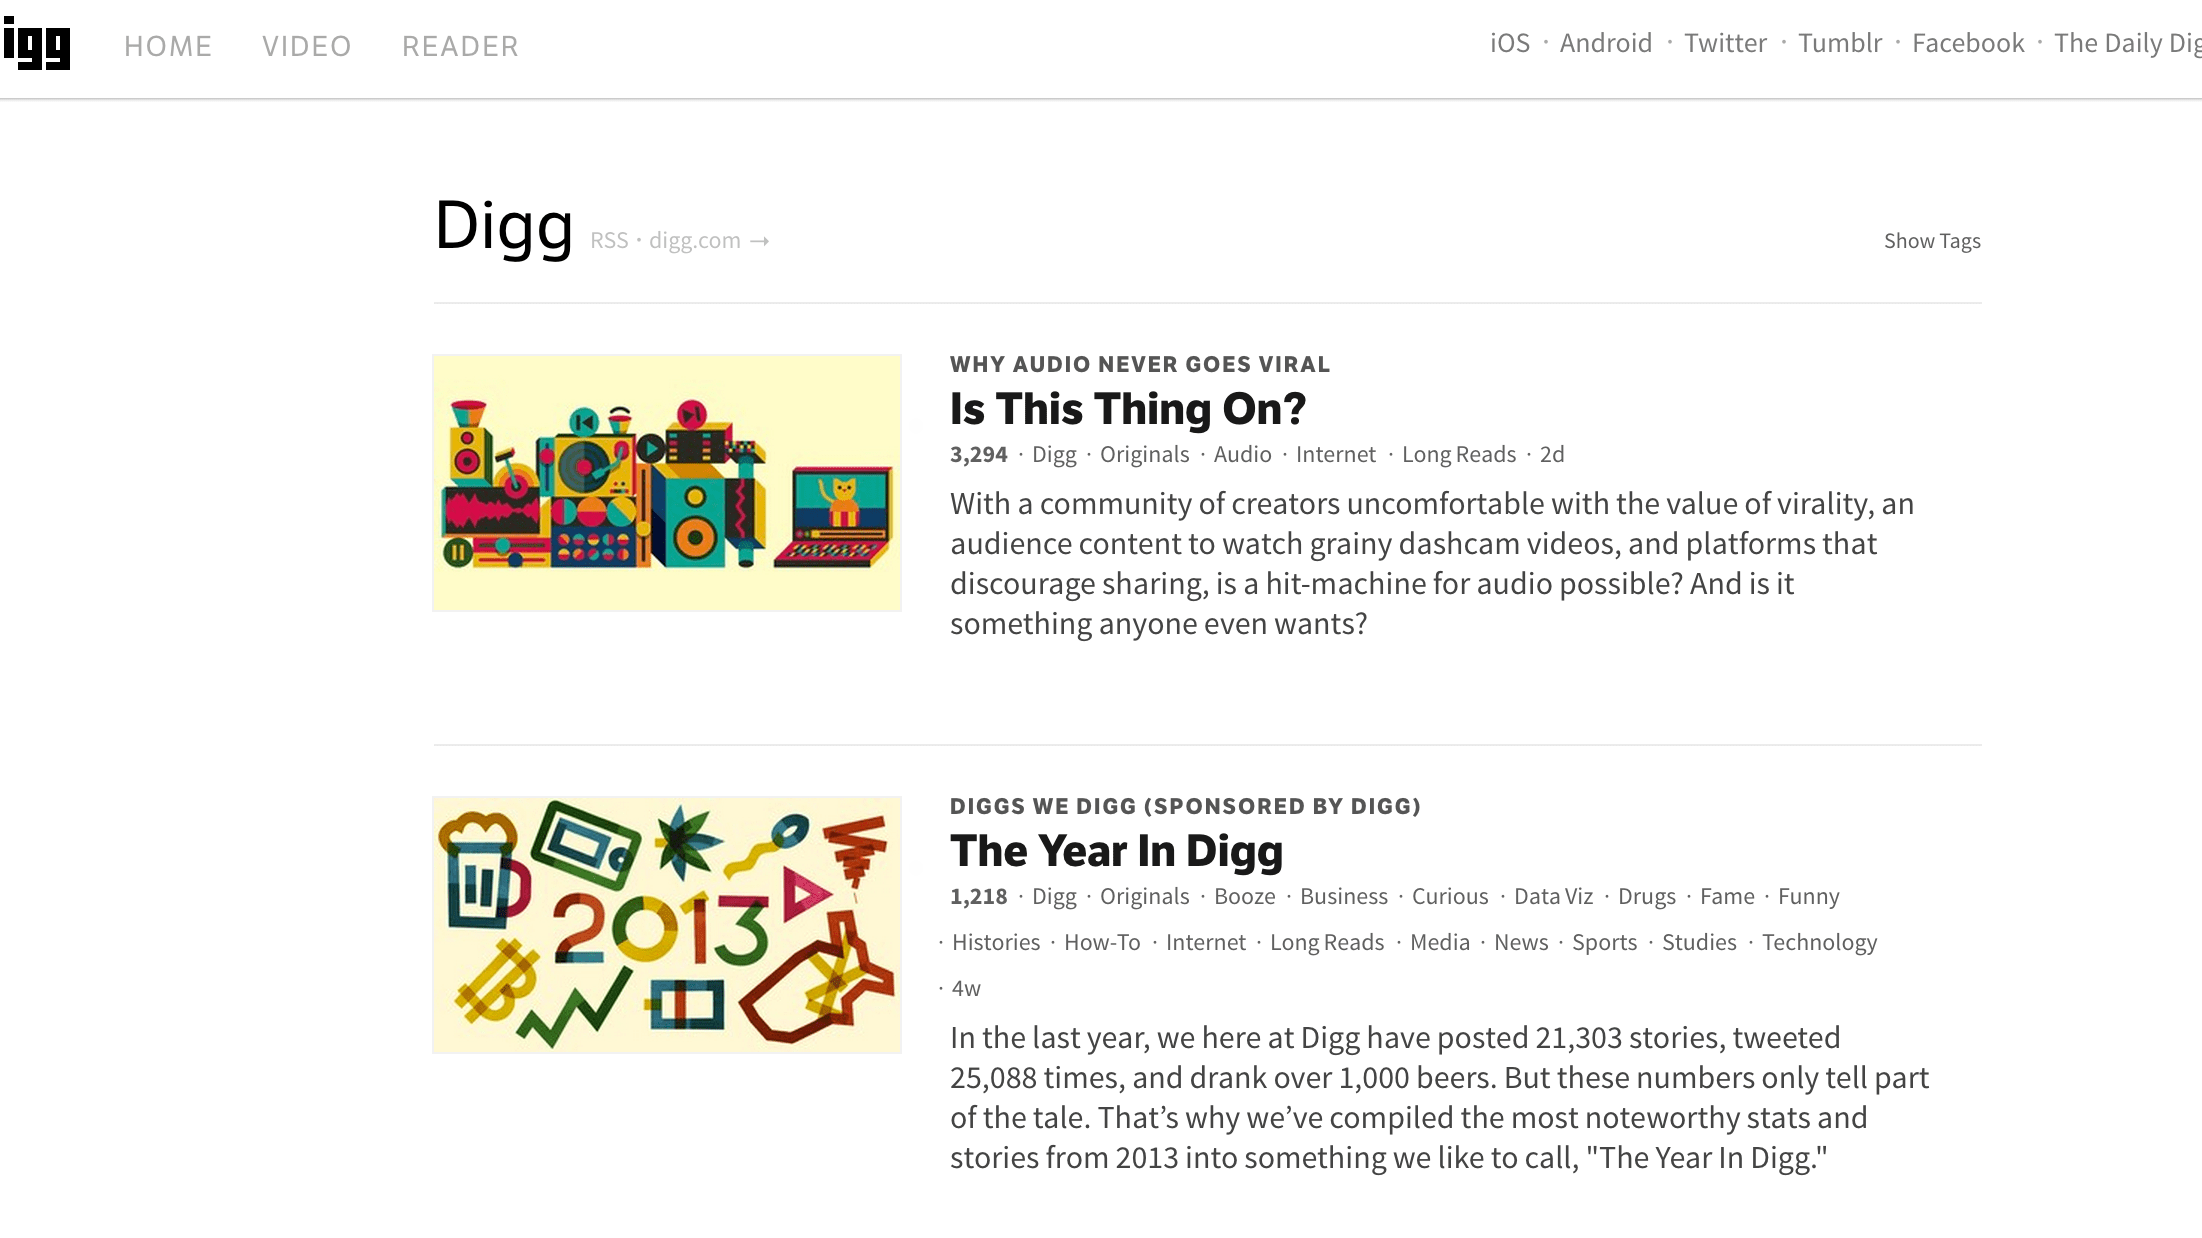The image size is (2202, 1238).
Task: Click the digg.com arrow link
Action: [708, 241]
